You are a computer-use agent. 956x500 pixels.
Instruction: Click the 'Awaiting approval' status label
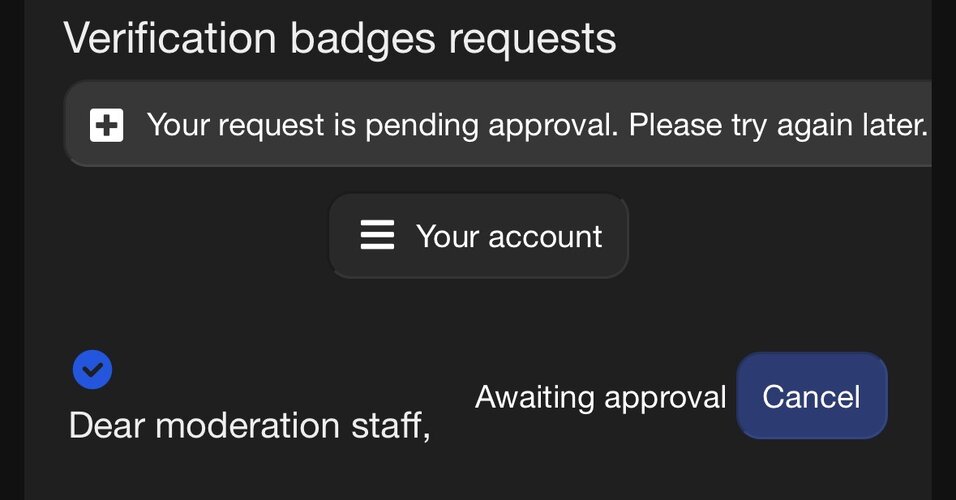pos(600,397)
